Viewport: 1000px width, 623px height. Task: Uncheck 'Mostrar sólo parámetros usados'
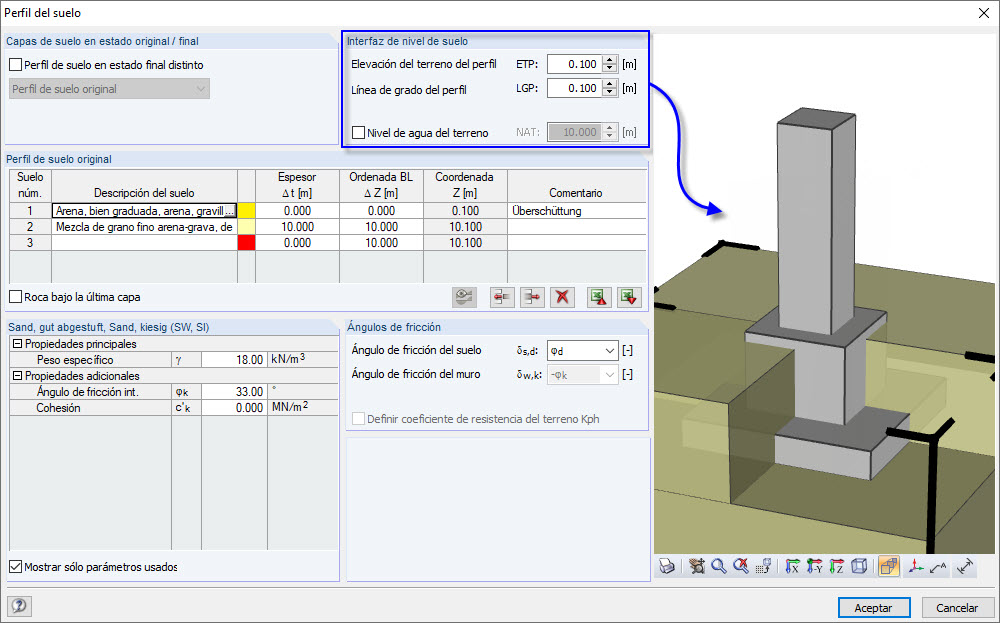[15, 567]
